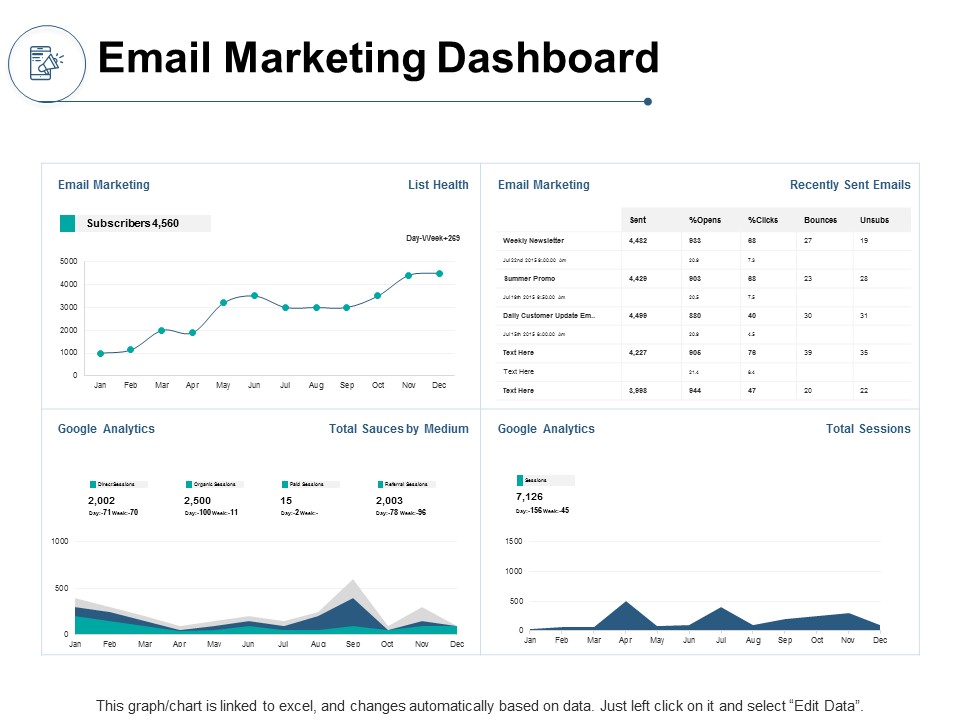Click the %Opens value "944"
This screenshot has width=960, height=720.
695,391
